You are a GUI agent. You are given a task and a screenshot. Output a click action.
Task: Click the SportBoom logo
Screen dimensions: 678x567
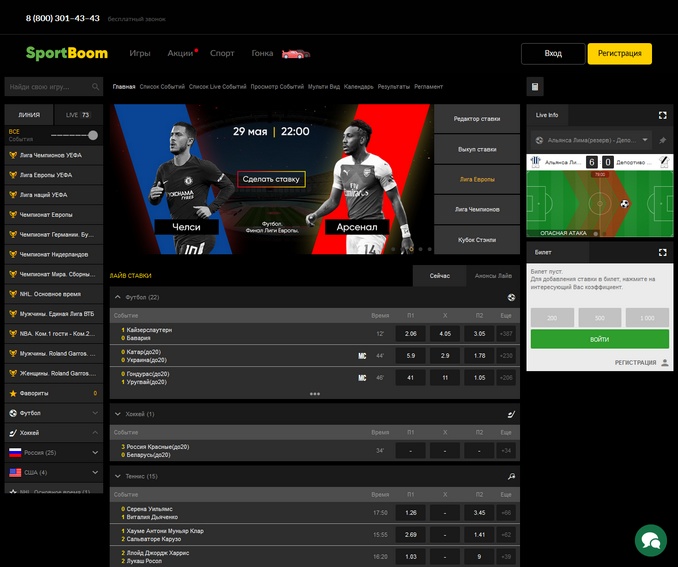tap(67, 53)
